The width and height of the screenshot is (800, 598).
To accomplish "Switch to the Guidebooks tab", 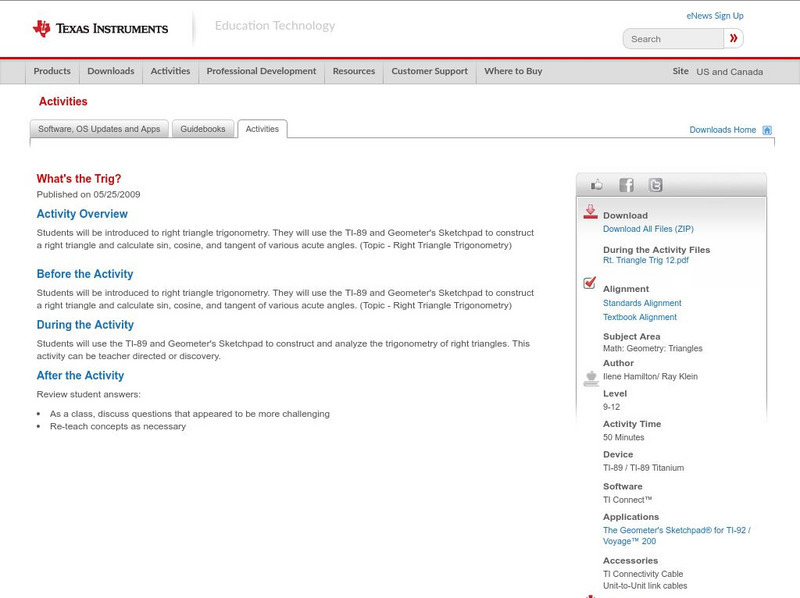I will 203,129.
